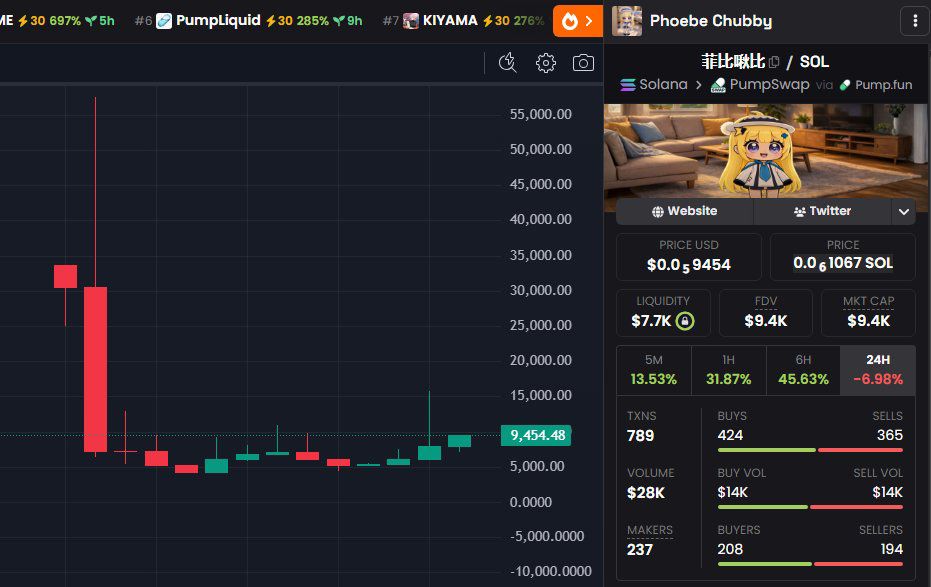Click the PumpLiquid token icon in ticker

coord(164,21)
